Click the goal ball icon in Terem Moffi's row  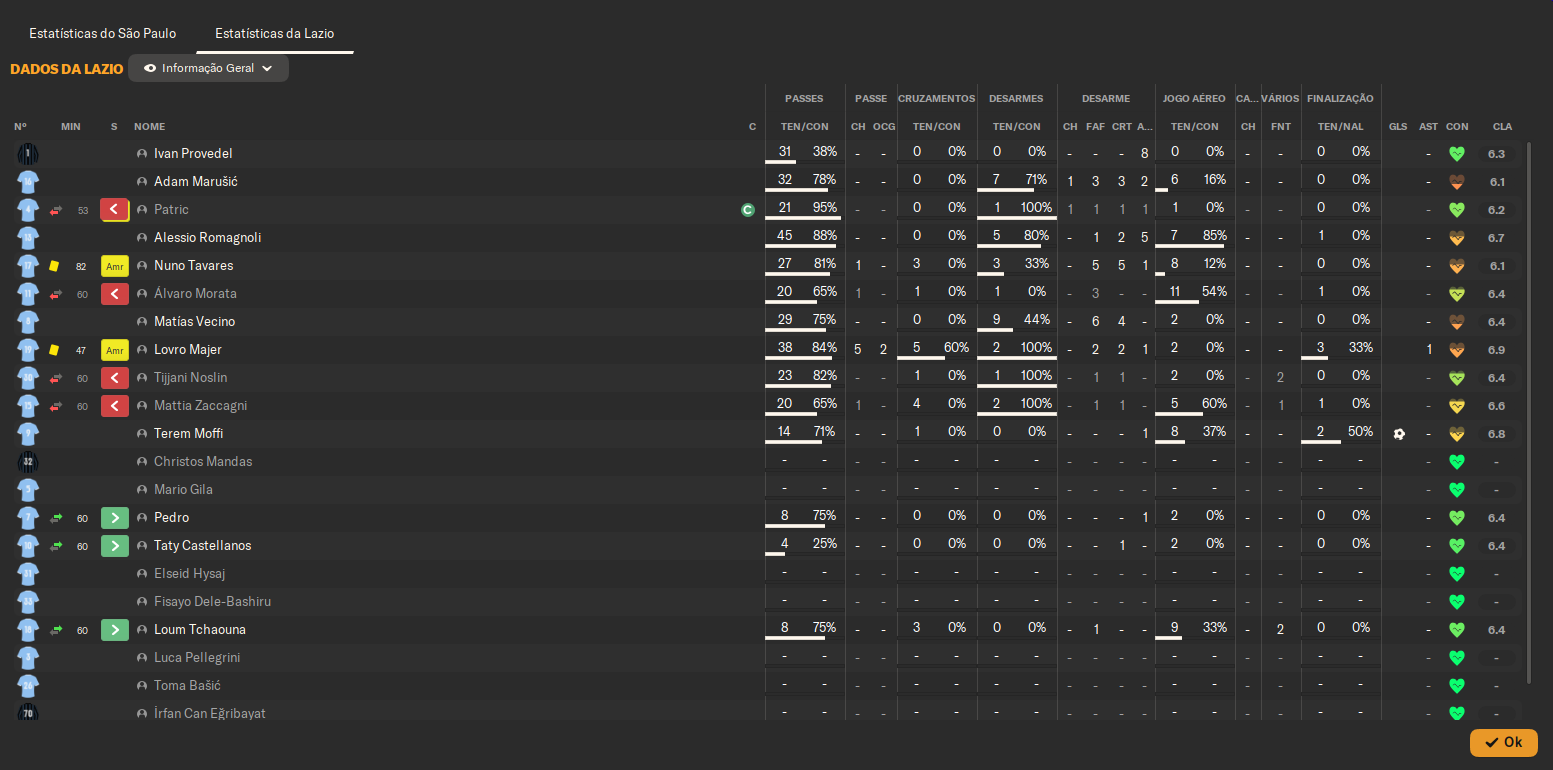pyautogui.click(x=1398, y=434)
